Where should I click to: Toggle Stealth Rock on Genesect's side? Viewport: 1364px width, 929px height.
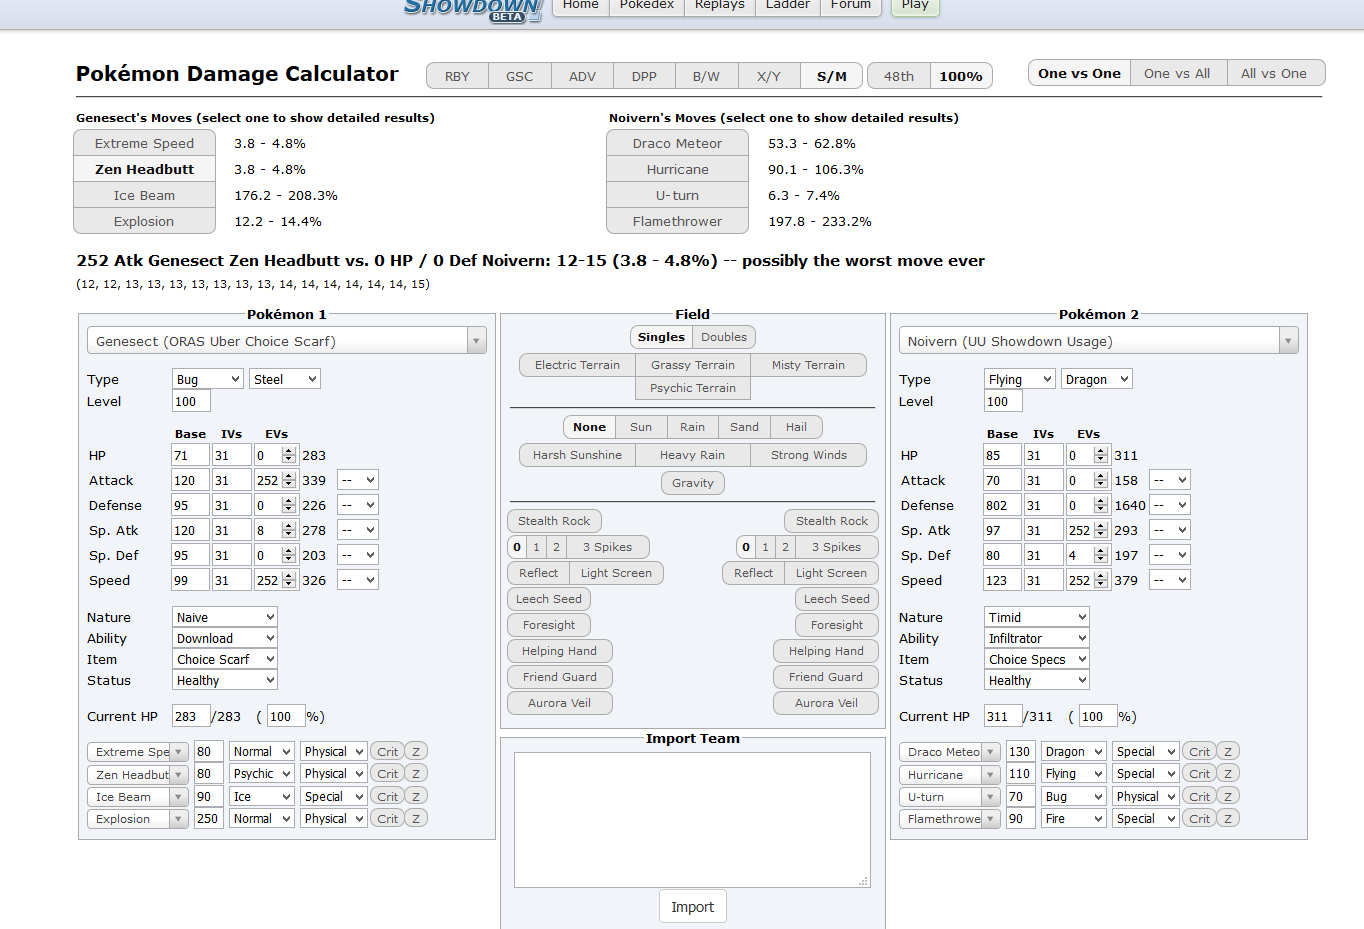554,521
